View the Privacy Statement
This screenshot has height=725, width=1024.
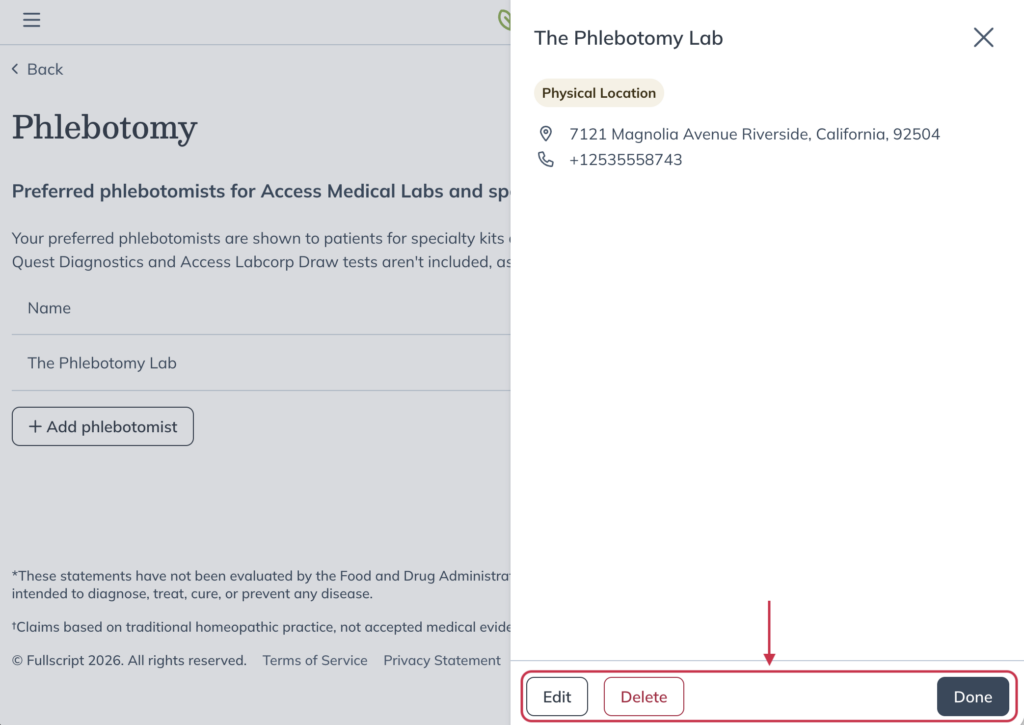click(442, 660)
